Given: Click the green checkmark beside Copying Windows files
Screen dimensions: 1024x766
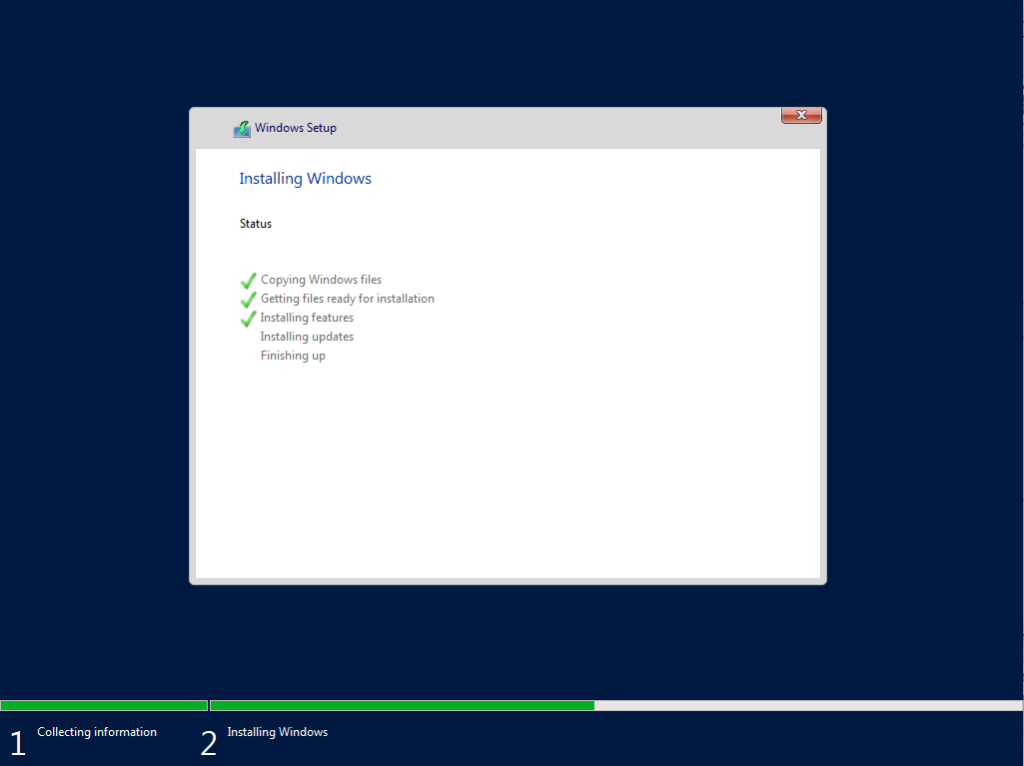Looking at the screenshot, I should 248,281.
